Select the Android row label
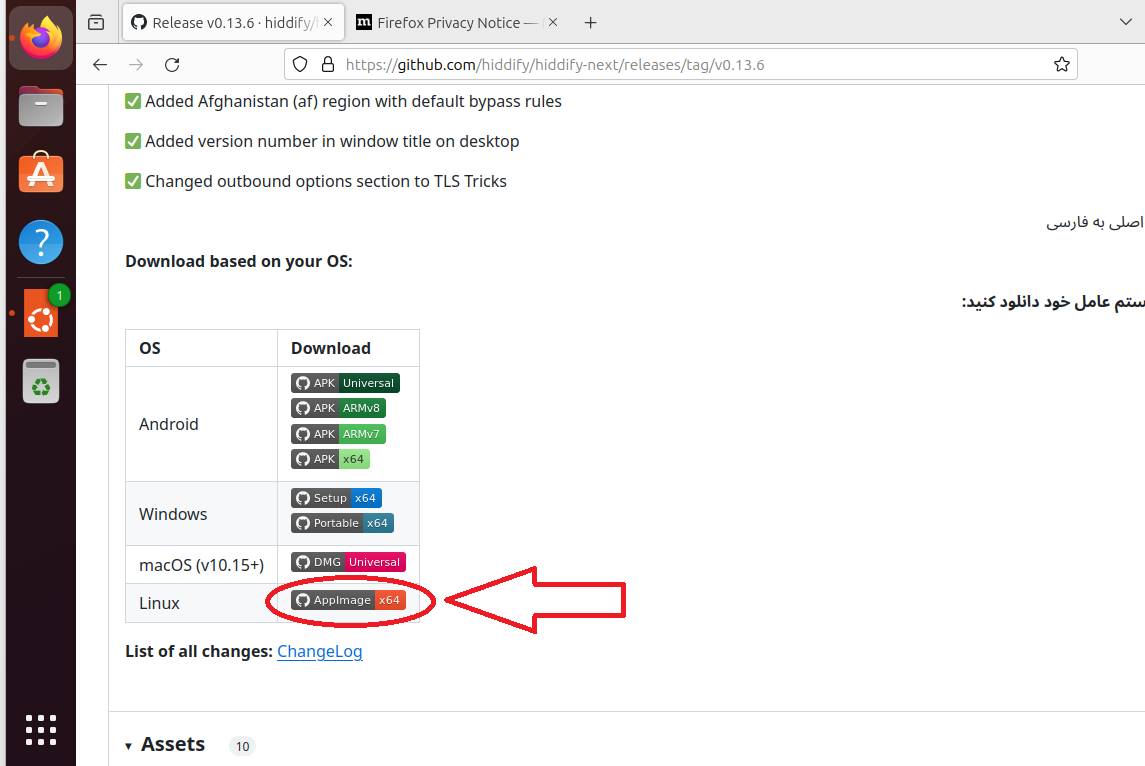The height and width of the screenshot is (766, 1145). 169,424
